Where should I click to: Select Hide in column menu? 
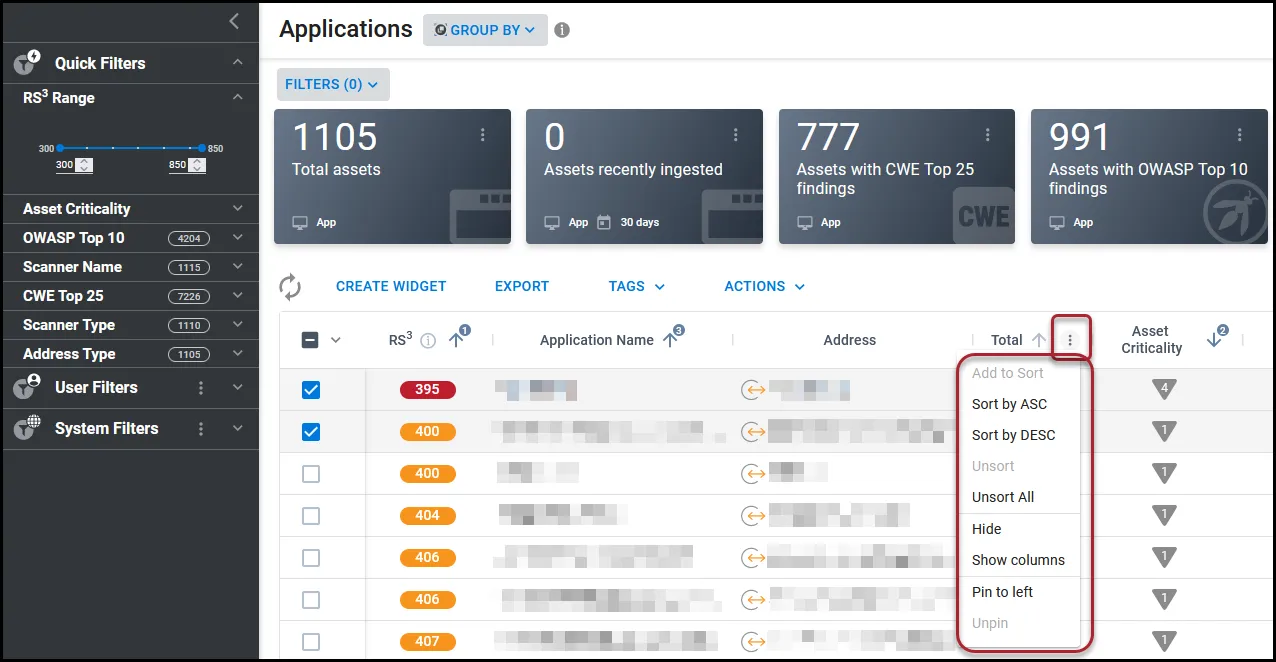point(987,529)
